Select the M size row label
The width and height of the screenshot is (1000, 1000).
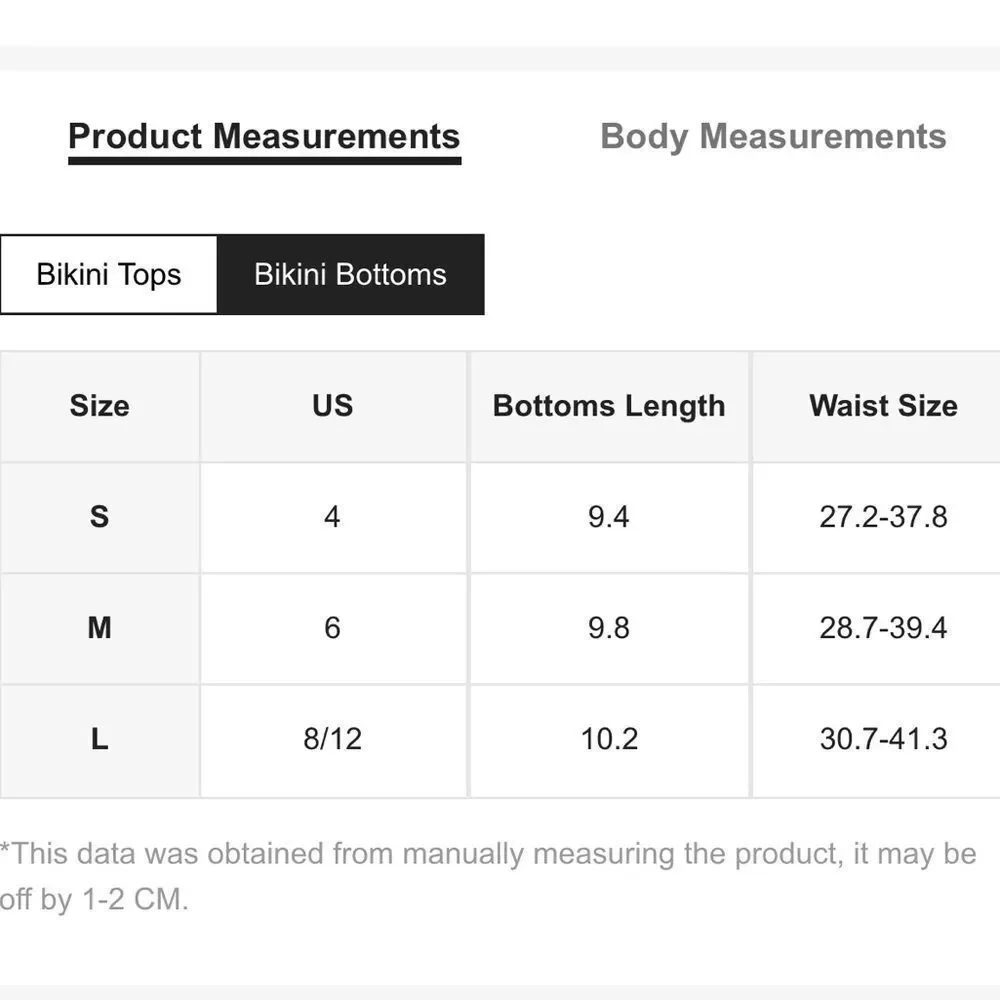coord(99,628)
